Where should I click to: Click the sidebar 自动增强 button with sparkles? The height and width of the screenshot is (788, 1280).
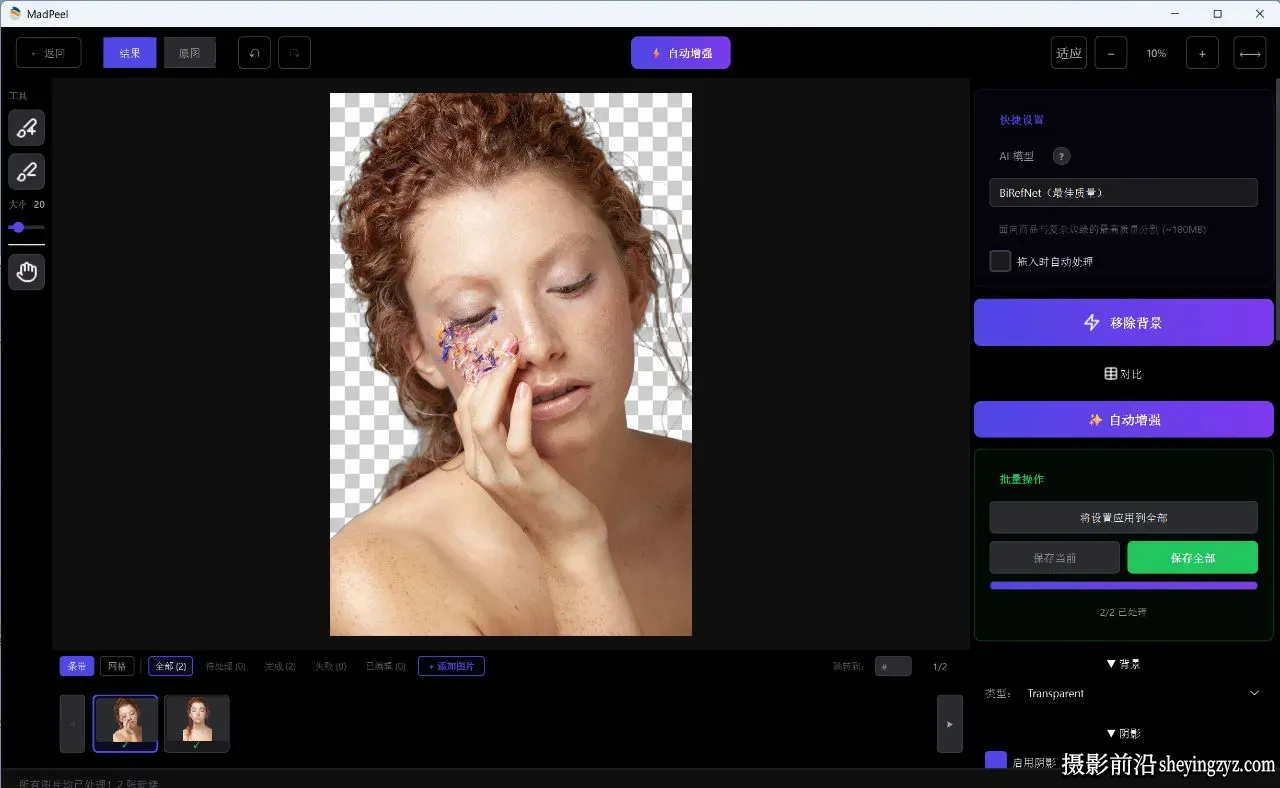[1124, 420]
